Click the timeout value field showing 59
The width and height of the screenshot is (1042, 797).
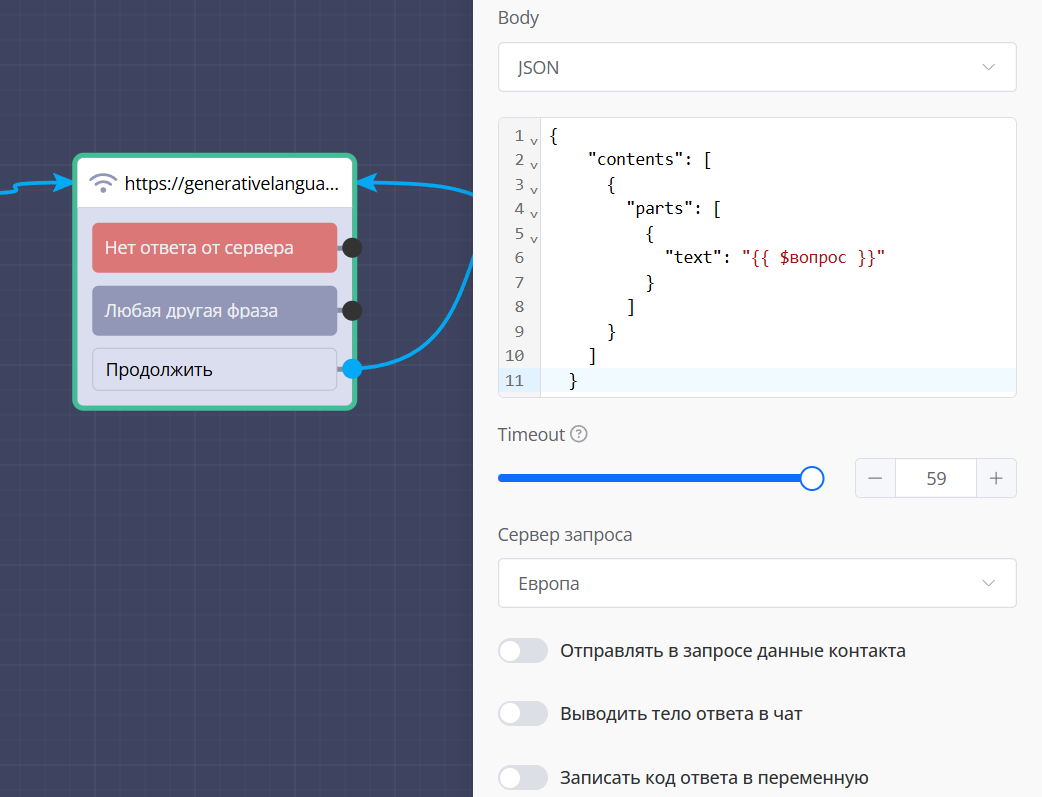(x=936, y=478)
